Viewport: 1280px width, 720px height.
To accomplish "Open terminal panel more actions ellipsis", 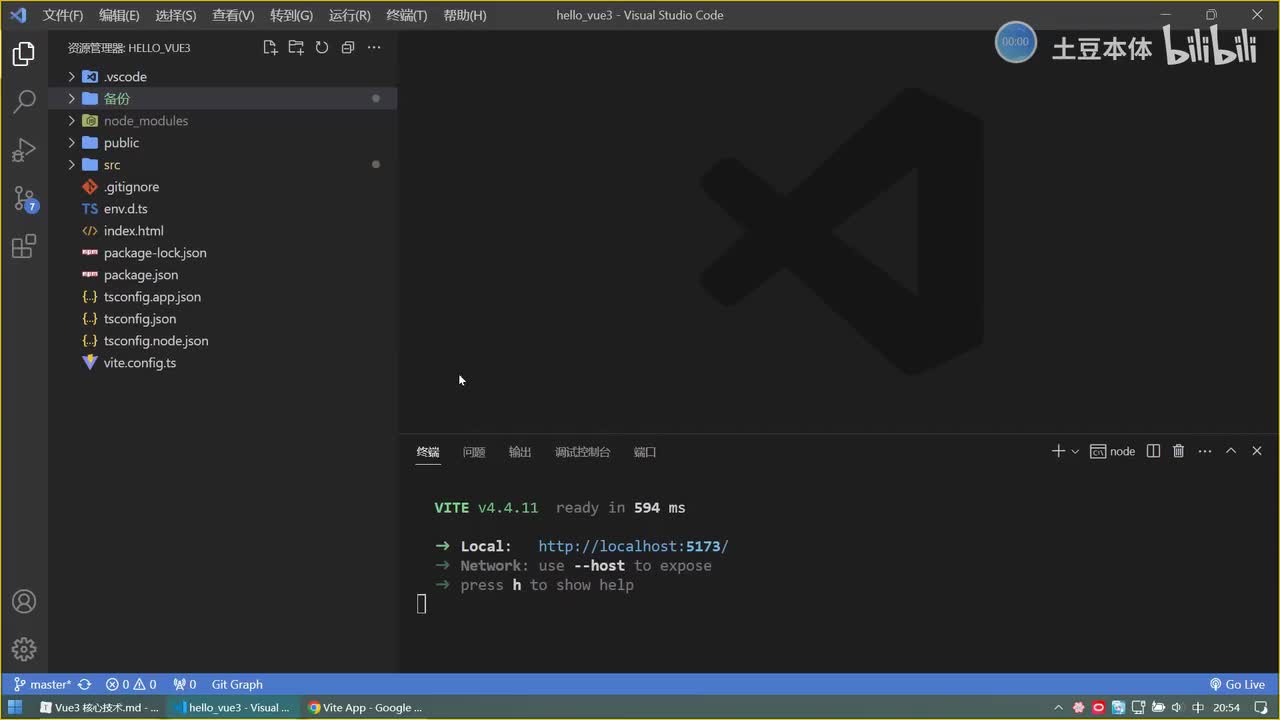I will point(1205,451).
